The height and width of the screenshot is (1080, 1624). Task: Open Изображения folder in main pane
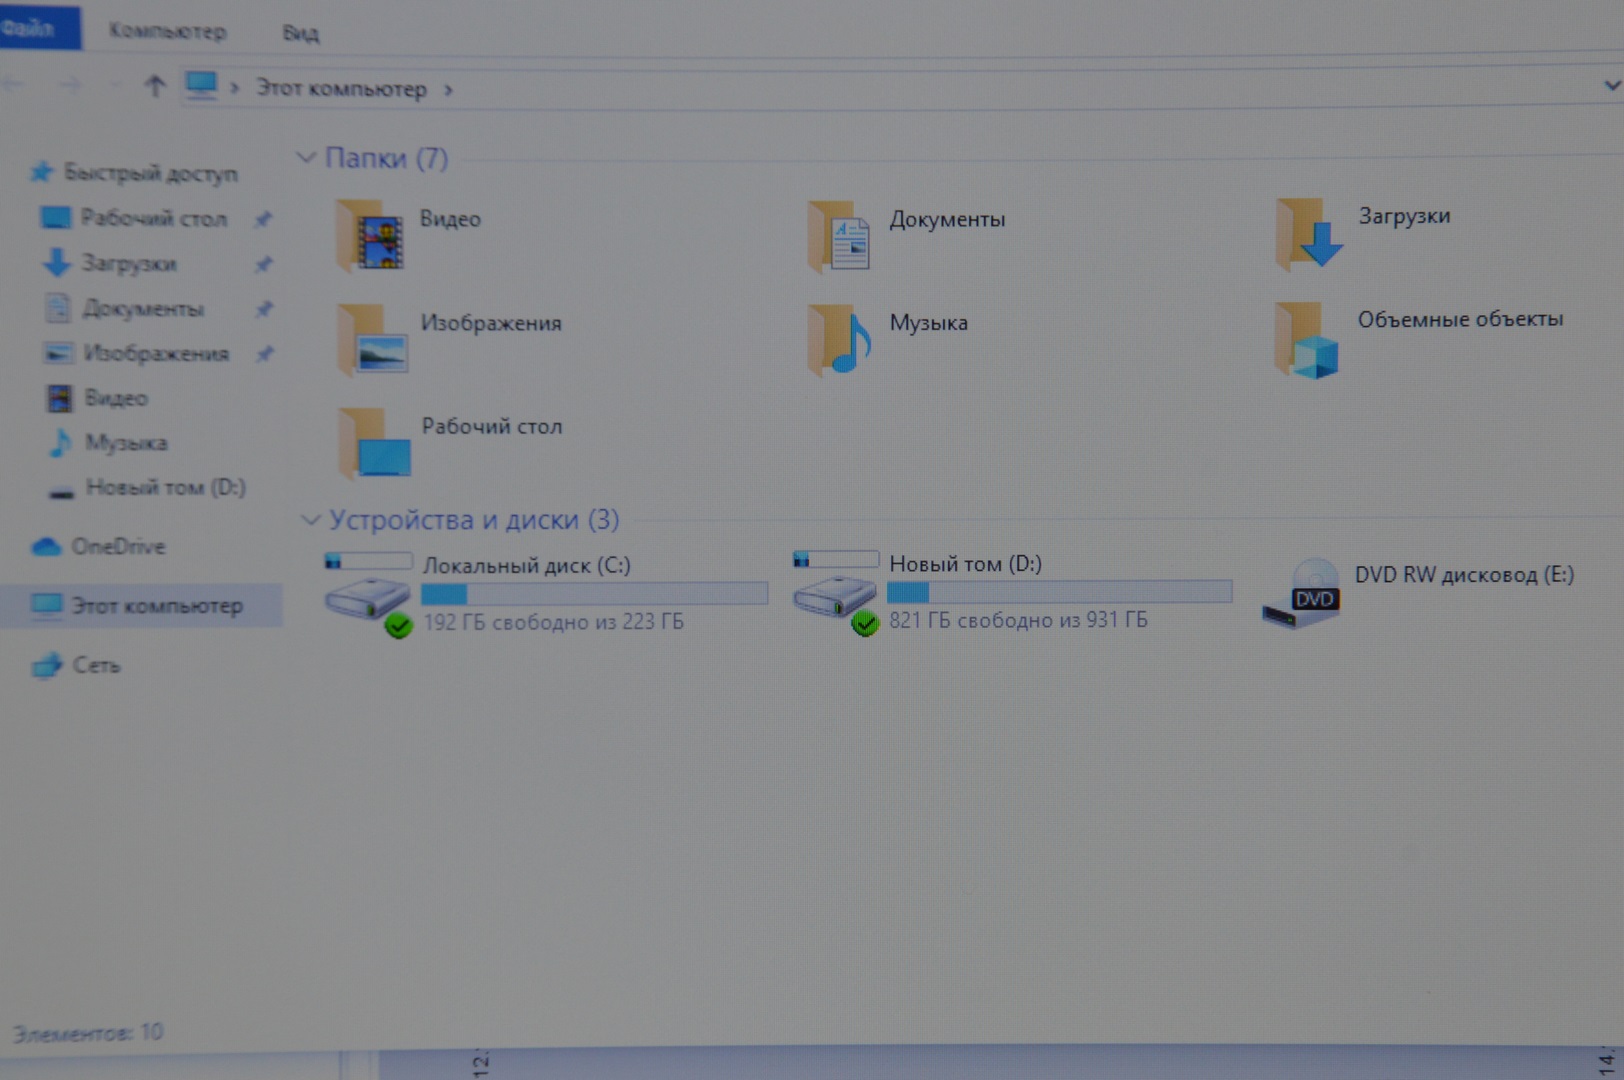(373, 341)
